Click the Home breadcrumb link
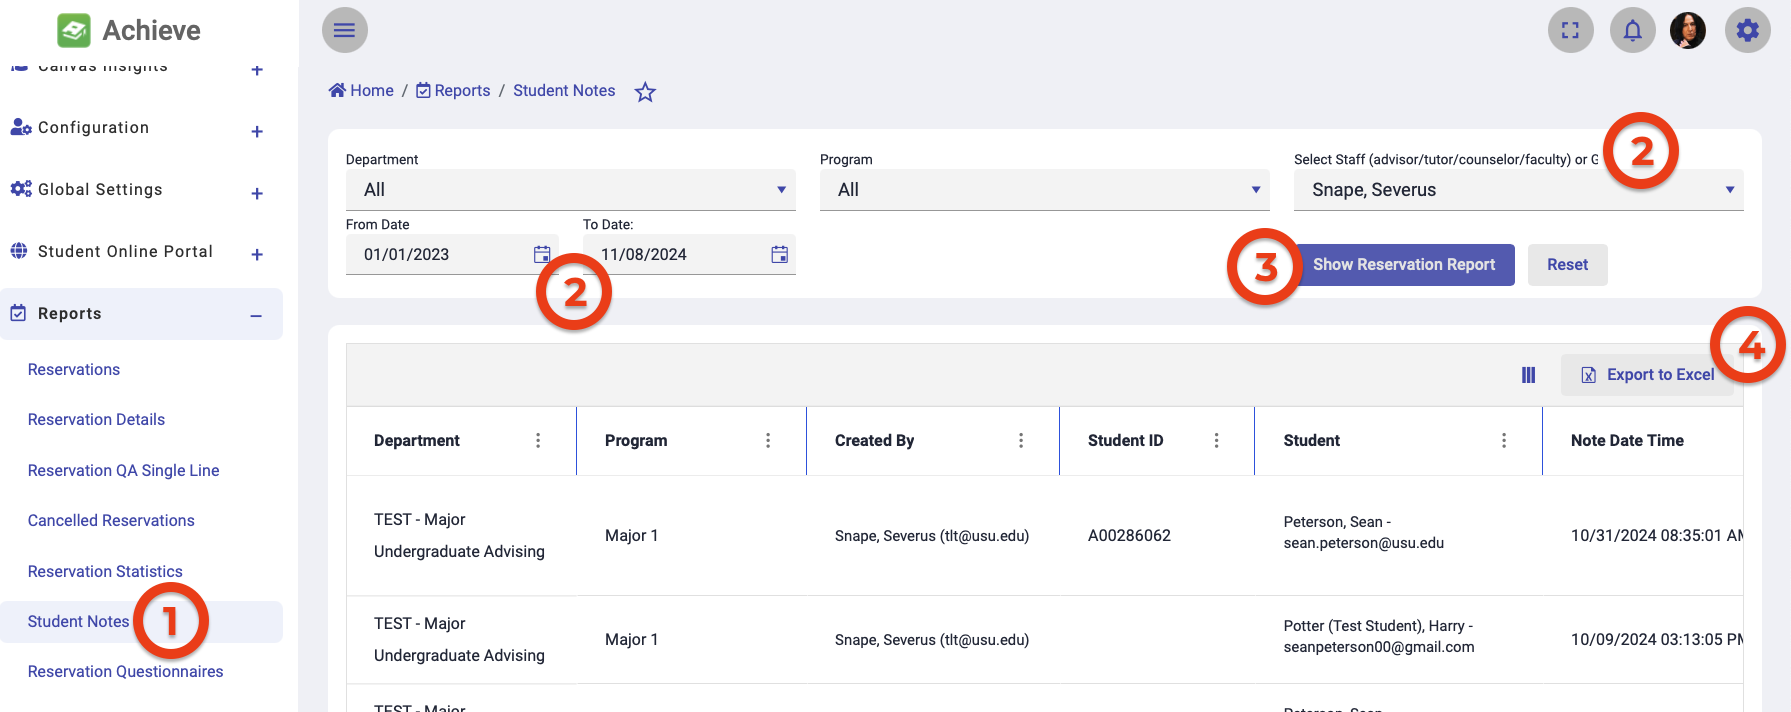 click(x=361, y=91)
